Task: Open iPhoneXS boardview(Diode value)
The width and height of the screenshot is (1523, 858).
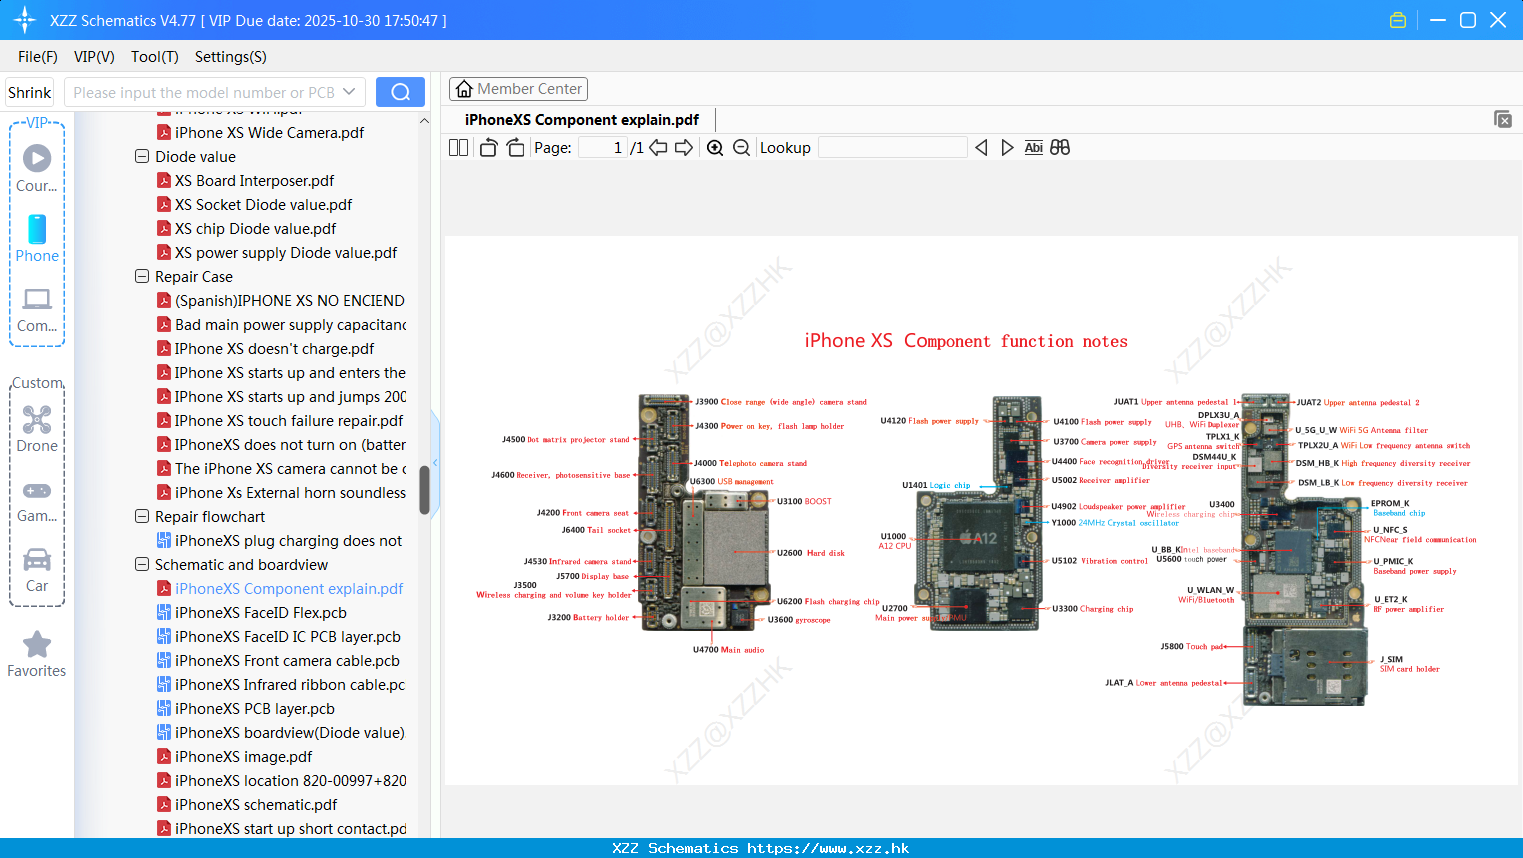Action: pos(290,732)
